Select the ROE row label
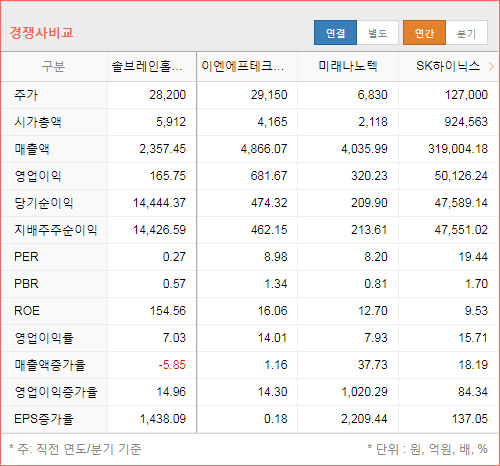Image resolution: width=500 pixels, height=466 pixels. coord(27,311)
